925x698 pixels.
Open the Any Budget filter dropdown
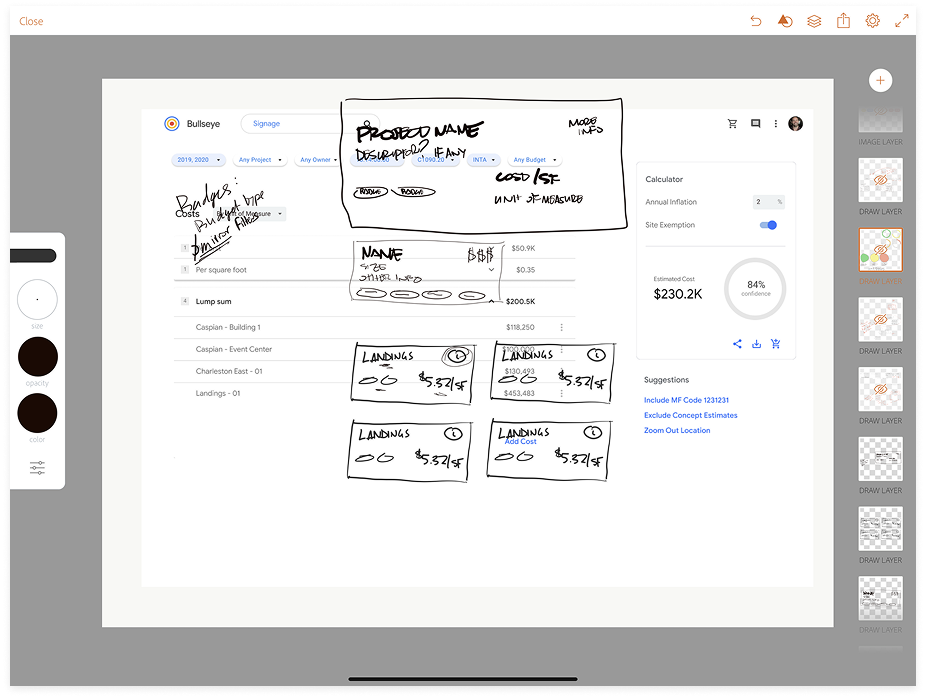534,160
